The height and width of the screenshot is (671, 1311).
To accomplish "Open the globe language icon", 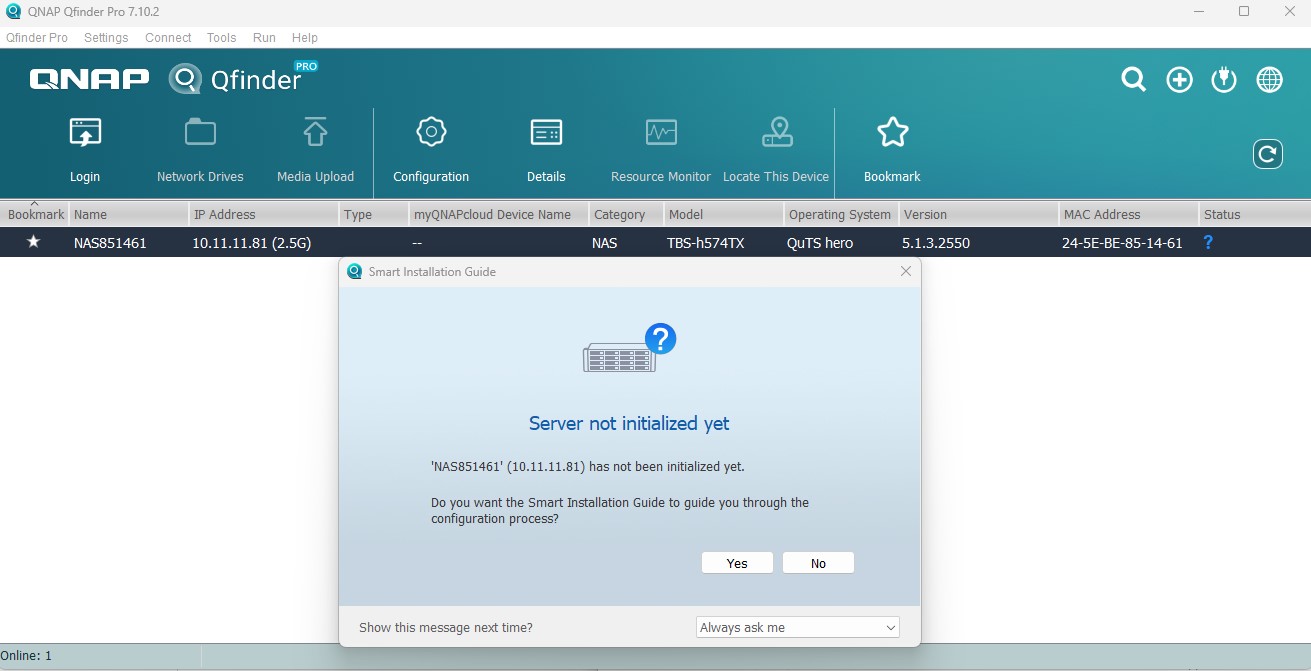I will coord(1270,80).
